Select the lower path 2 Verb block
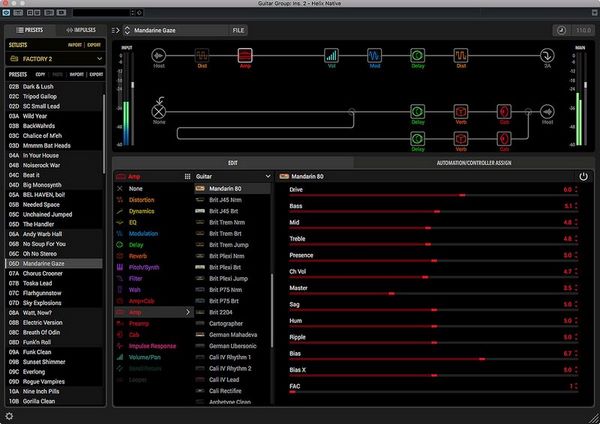Image resolution: width=600 pixels, height=424 pixels. 461,139
